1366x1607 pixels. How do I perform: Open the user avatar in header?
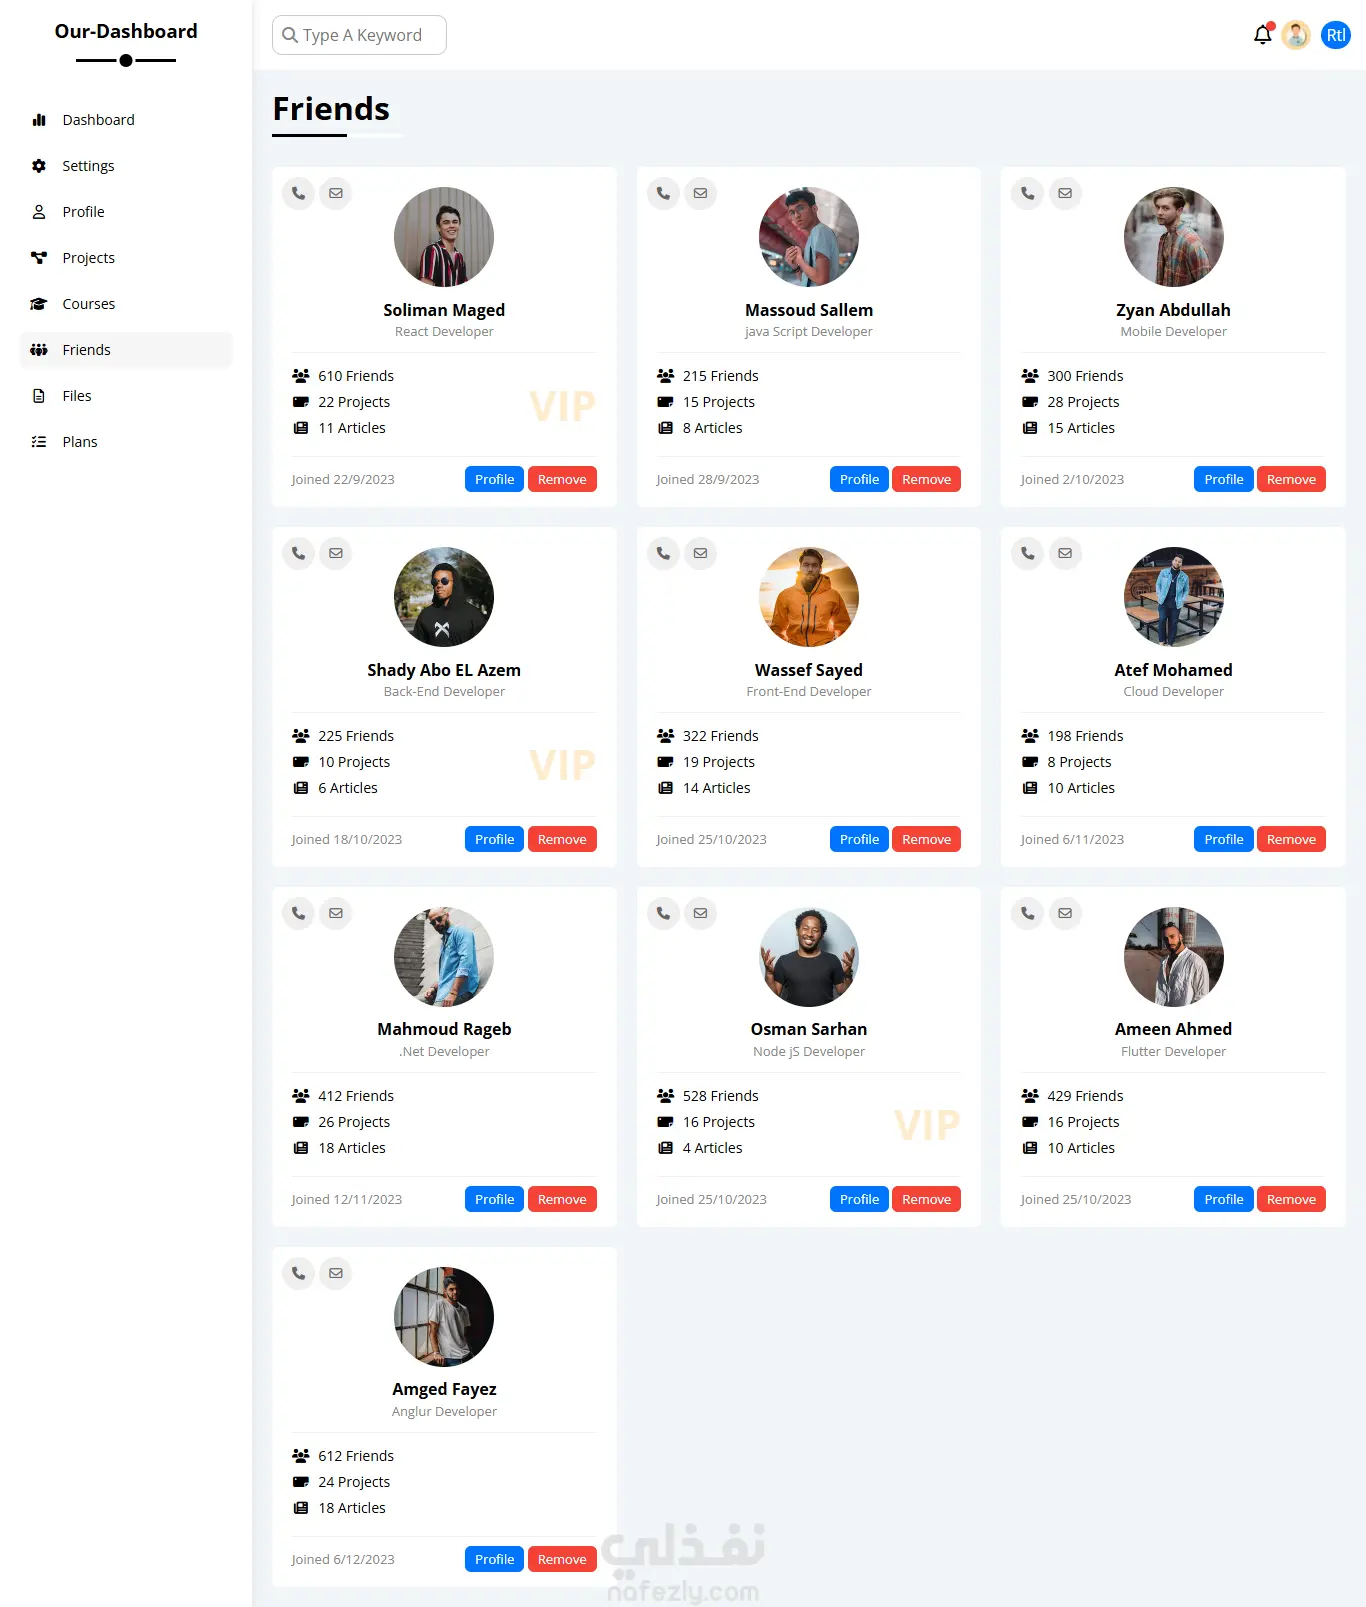click(1296, 35)
